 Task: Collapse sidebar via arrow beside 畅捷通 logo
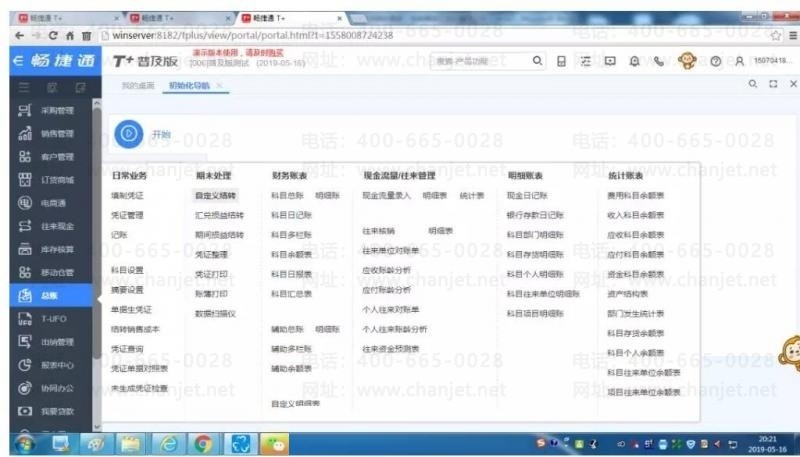pyautogui.click(x=18, y=61)
